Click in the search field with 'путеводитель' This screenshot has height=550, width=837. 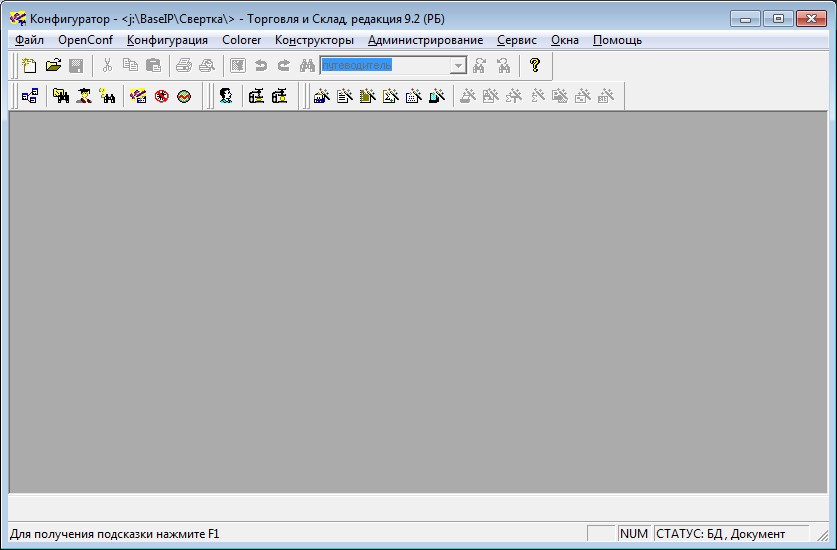(384, 66)
